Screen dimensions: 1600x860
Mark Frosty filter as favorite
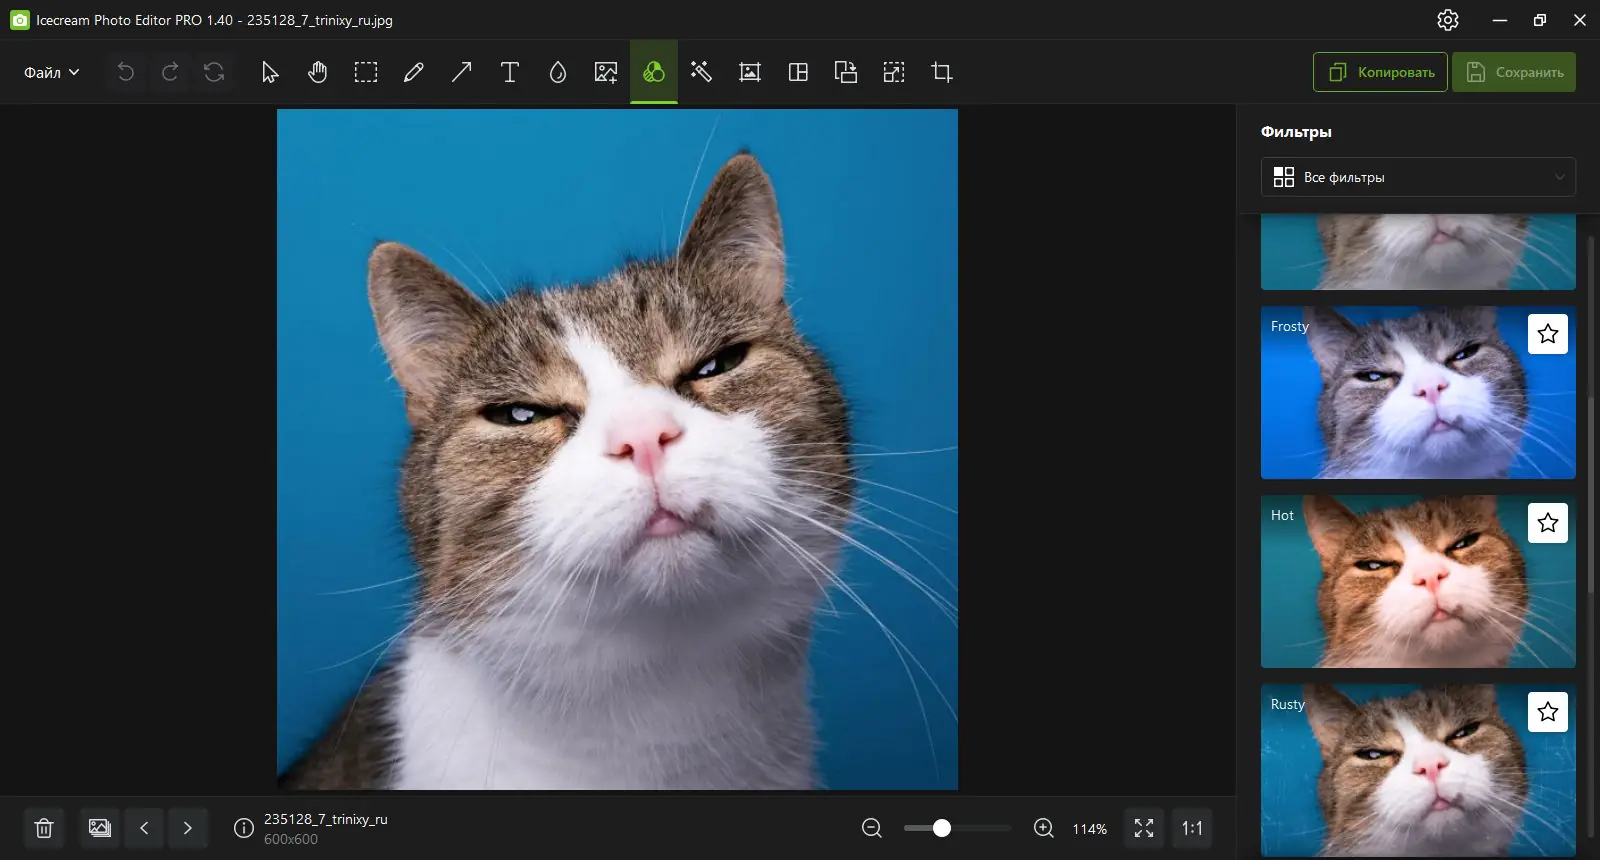click(x=1547, y=334)
